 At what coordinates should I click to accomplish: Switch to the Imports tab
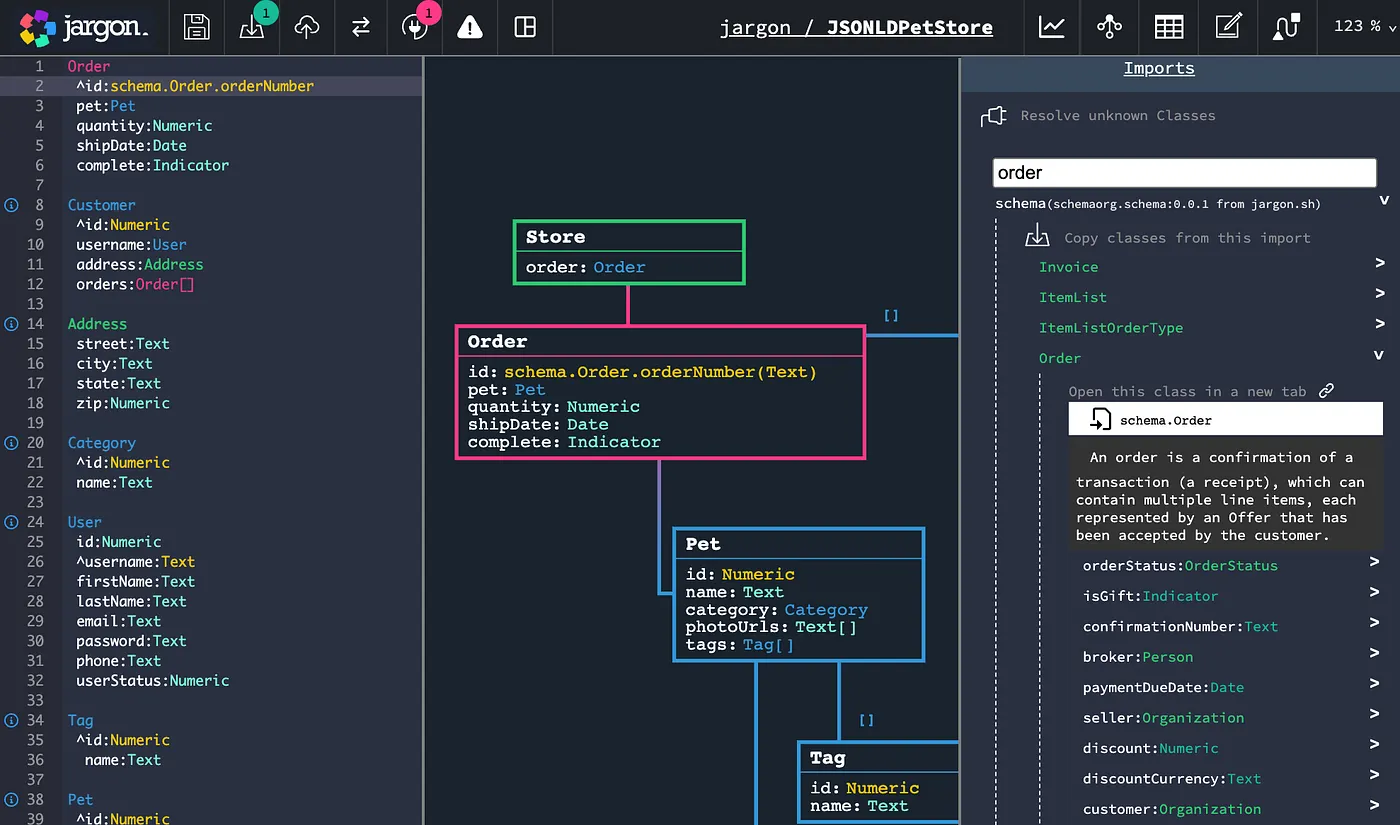[x=1158, y=68]
